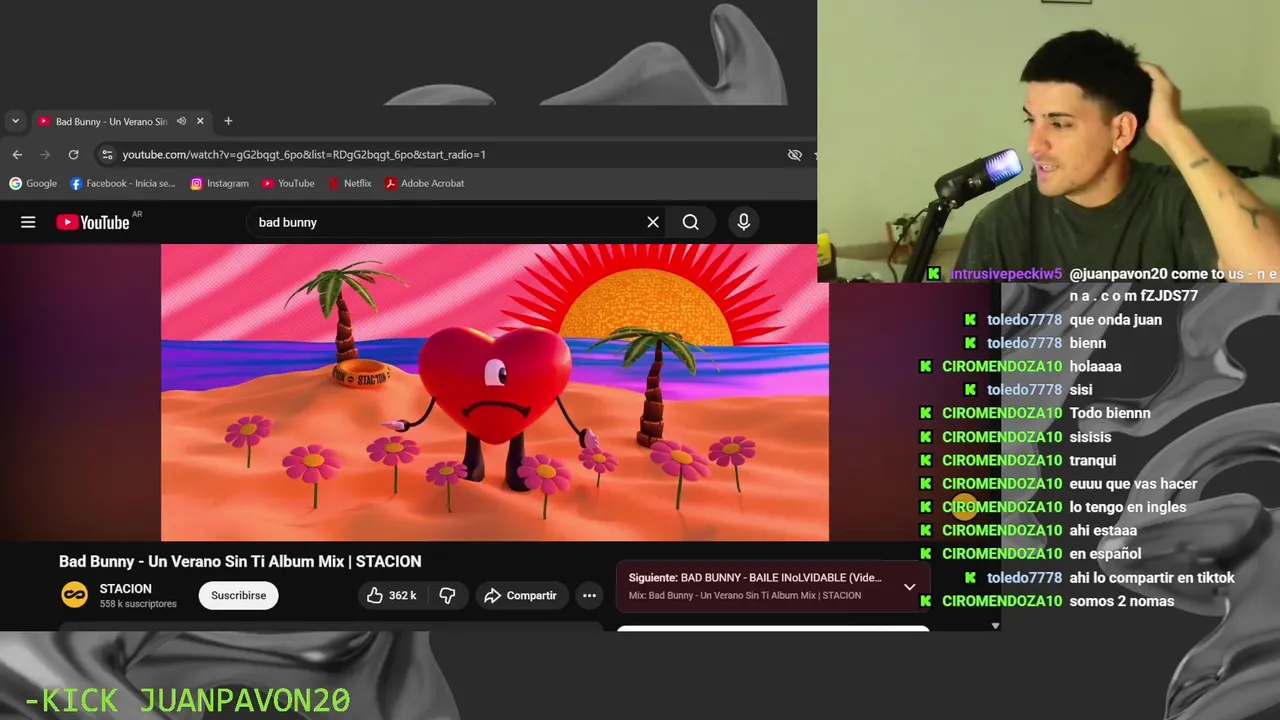Open the Netflix bookmark
The image size is (1280, 720).
(350, 183)
